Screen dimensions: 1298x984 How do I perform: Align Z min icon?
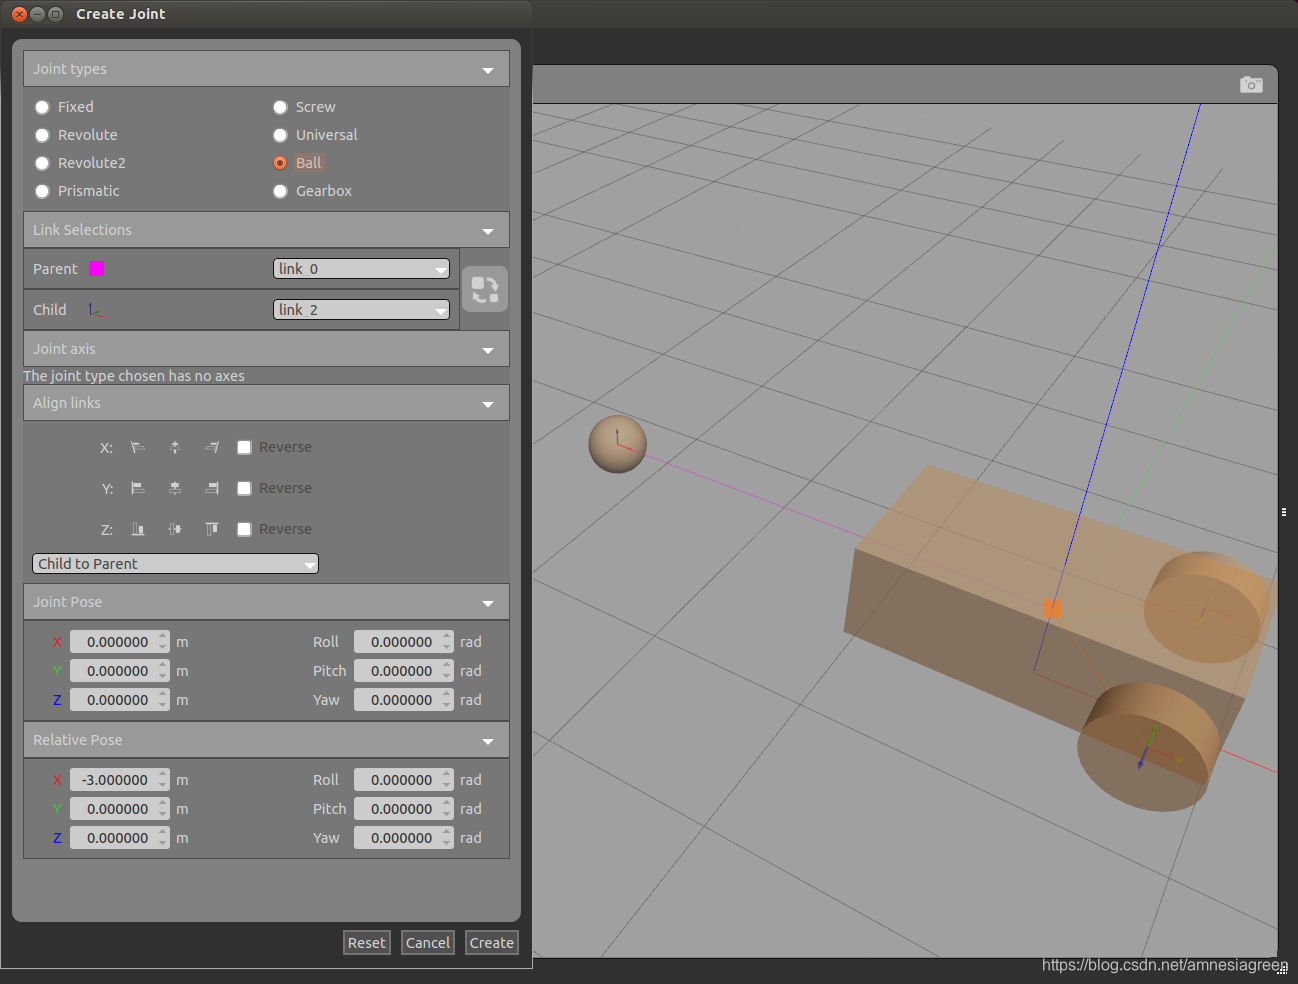tap(138, 529)
